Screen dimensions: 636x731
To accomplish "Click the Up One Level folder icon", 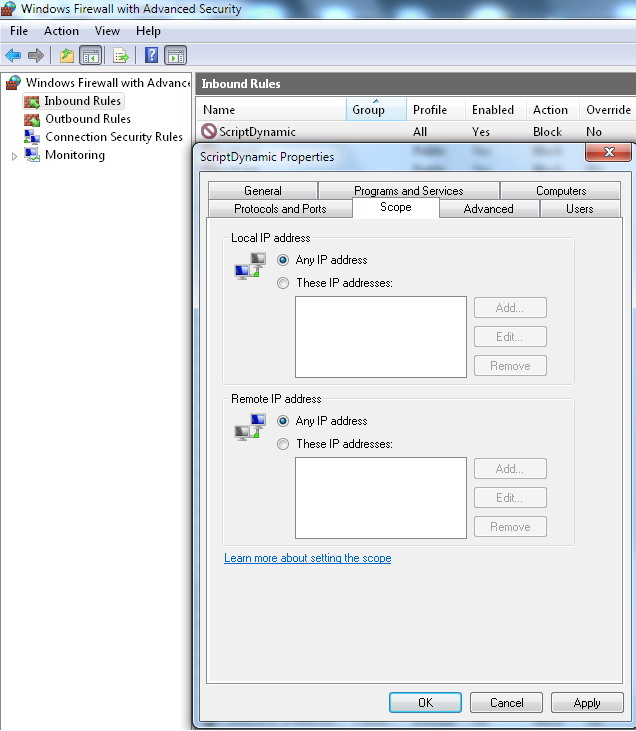I will (67, 55).
